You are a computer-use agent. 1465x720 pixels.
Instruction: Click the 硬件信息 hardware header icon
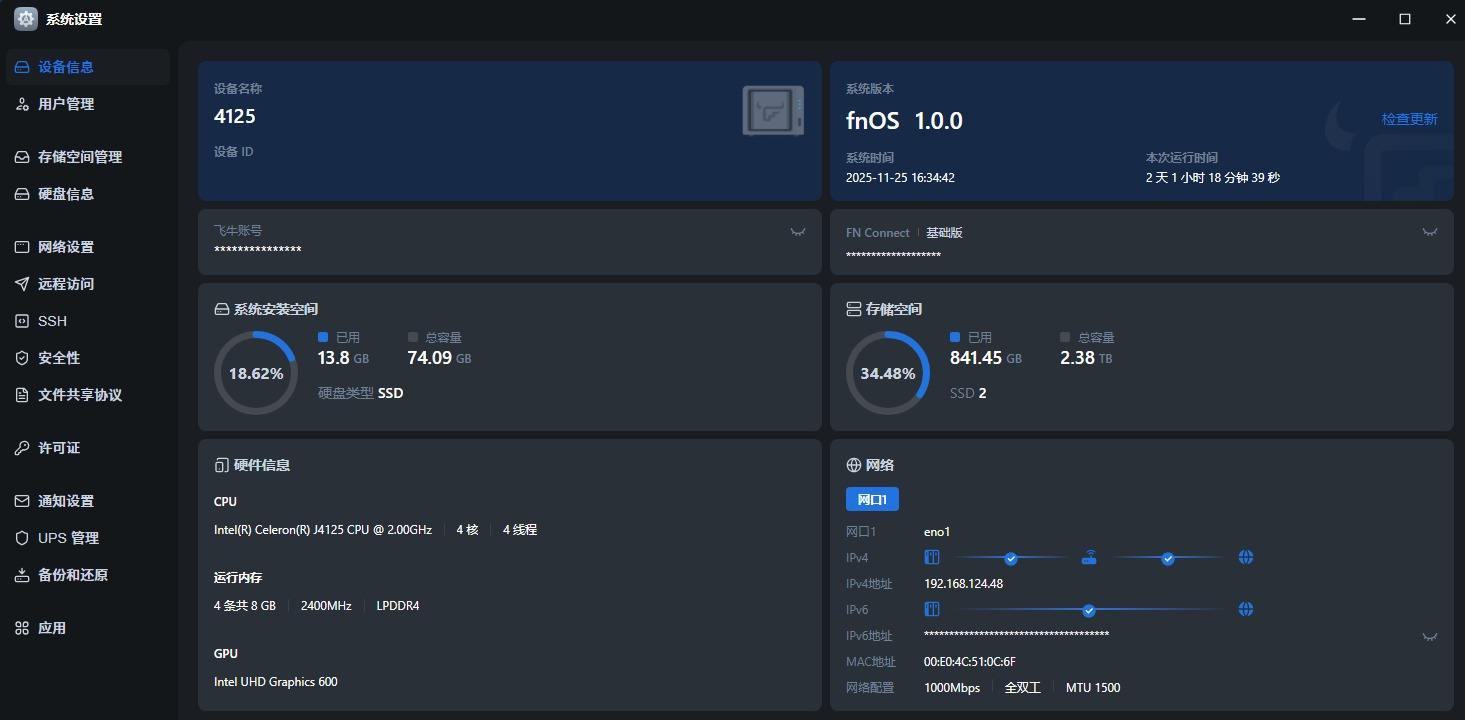[x=221, y=465]
